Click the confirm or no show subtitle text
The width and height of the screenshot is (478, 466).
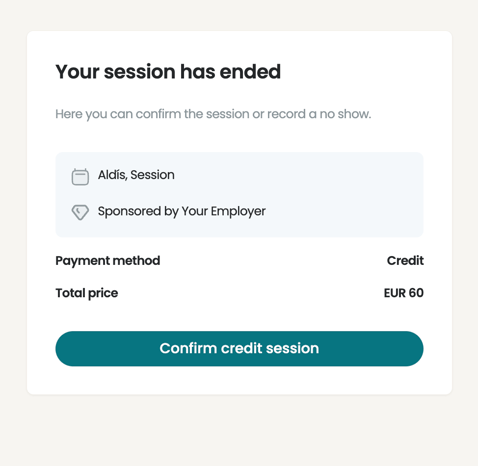(x=213, y=114)
